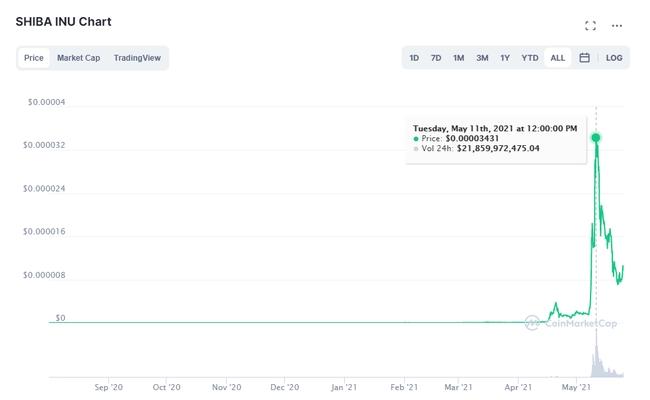Open the TradingView chart tab
Image resolution: width=650 pixels, height=400 pixels.
[137, 58]
